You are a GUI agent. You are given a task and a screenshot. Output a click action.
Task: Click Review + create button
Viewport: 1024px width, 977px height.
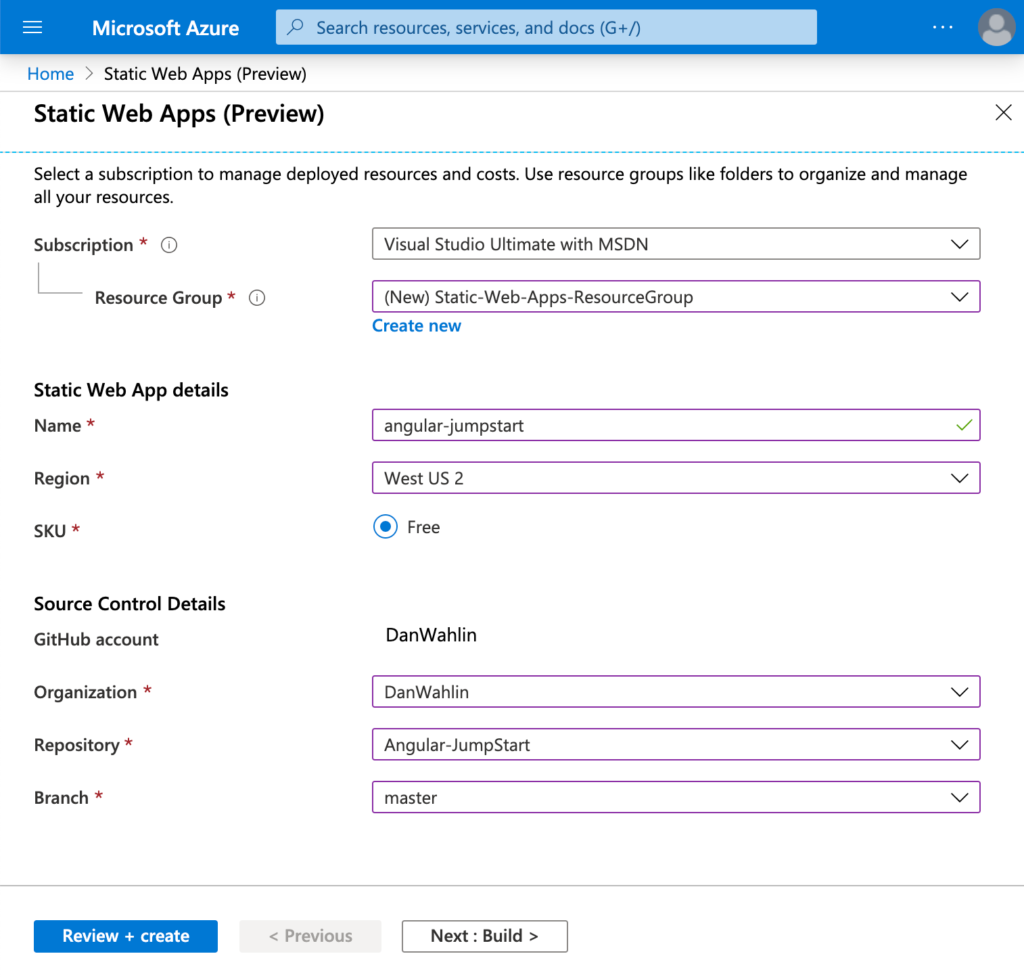[x=125, y=936]
